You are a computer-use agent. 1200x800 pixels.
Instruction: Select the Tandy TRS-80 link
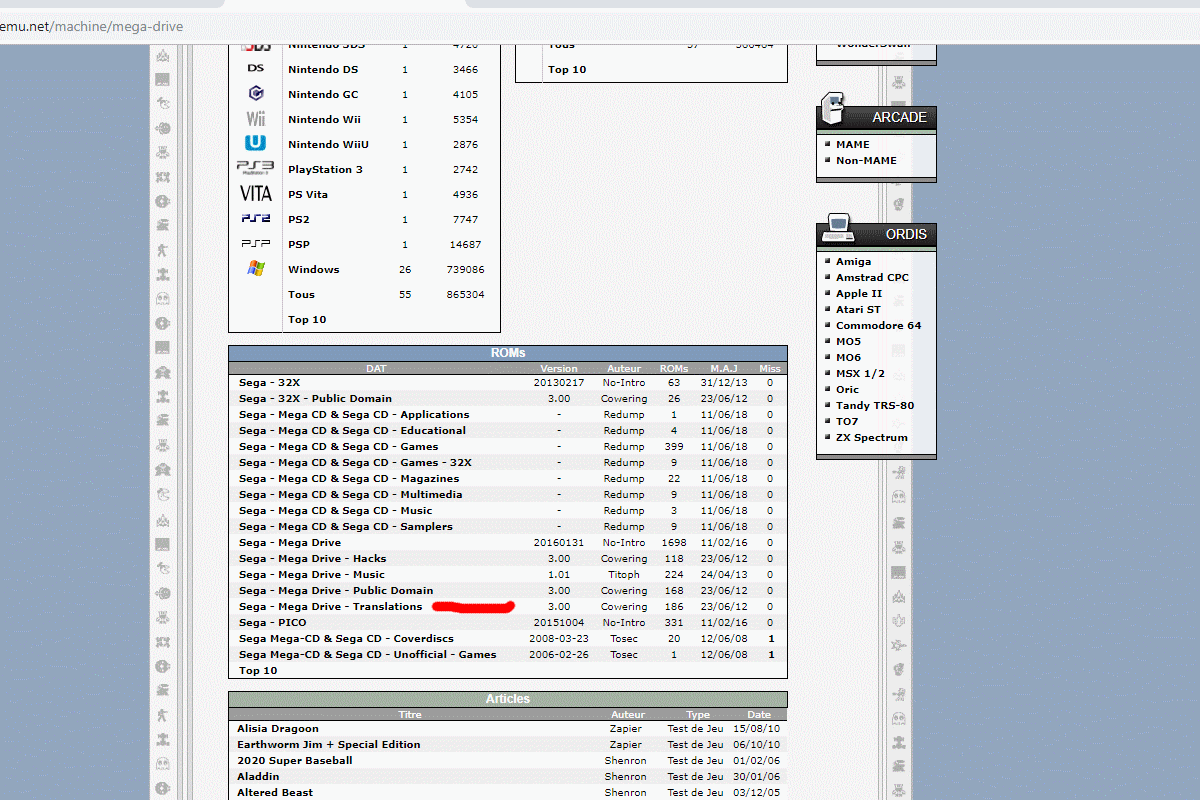coord(875,405)
